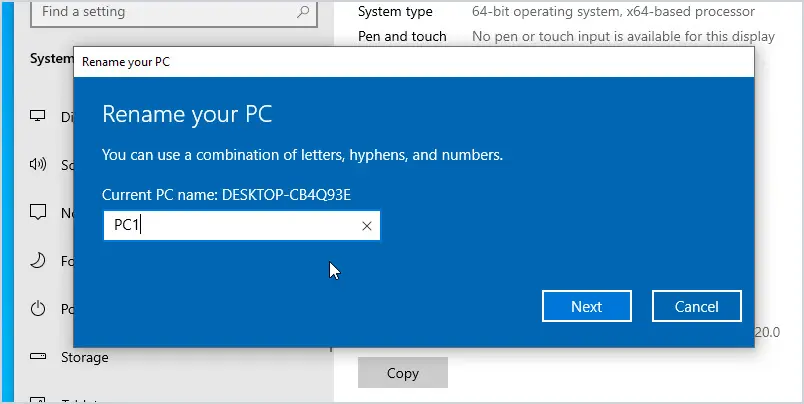The height and width of the screenshot is (404, 804).
Task: Select the Power button icon in sidebar
Action: (x=37, y=309)
